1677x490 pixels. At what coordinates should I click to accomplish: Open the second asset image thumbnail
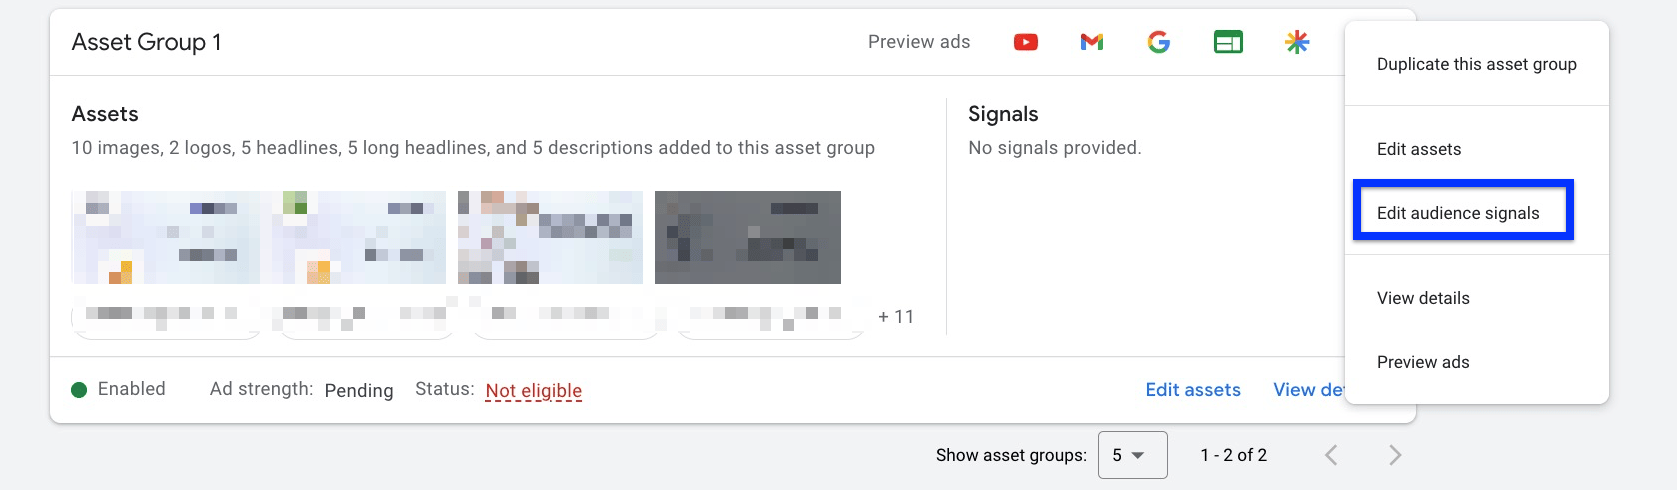pos(360,238)
